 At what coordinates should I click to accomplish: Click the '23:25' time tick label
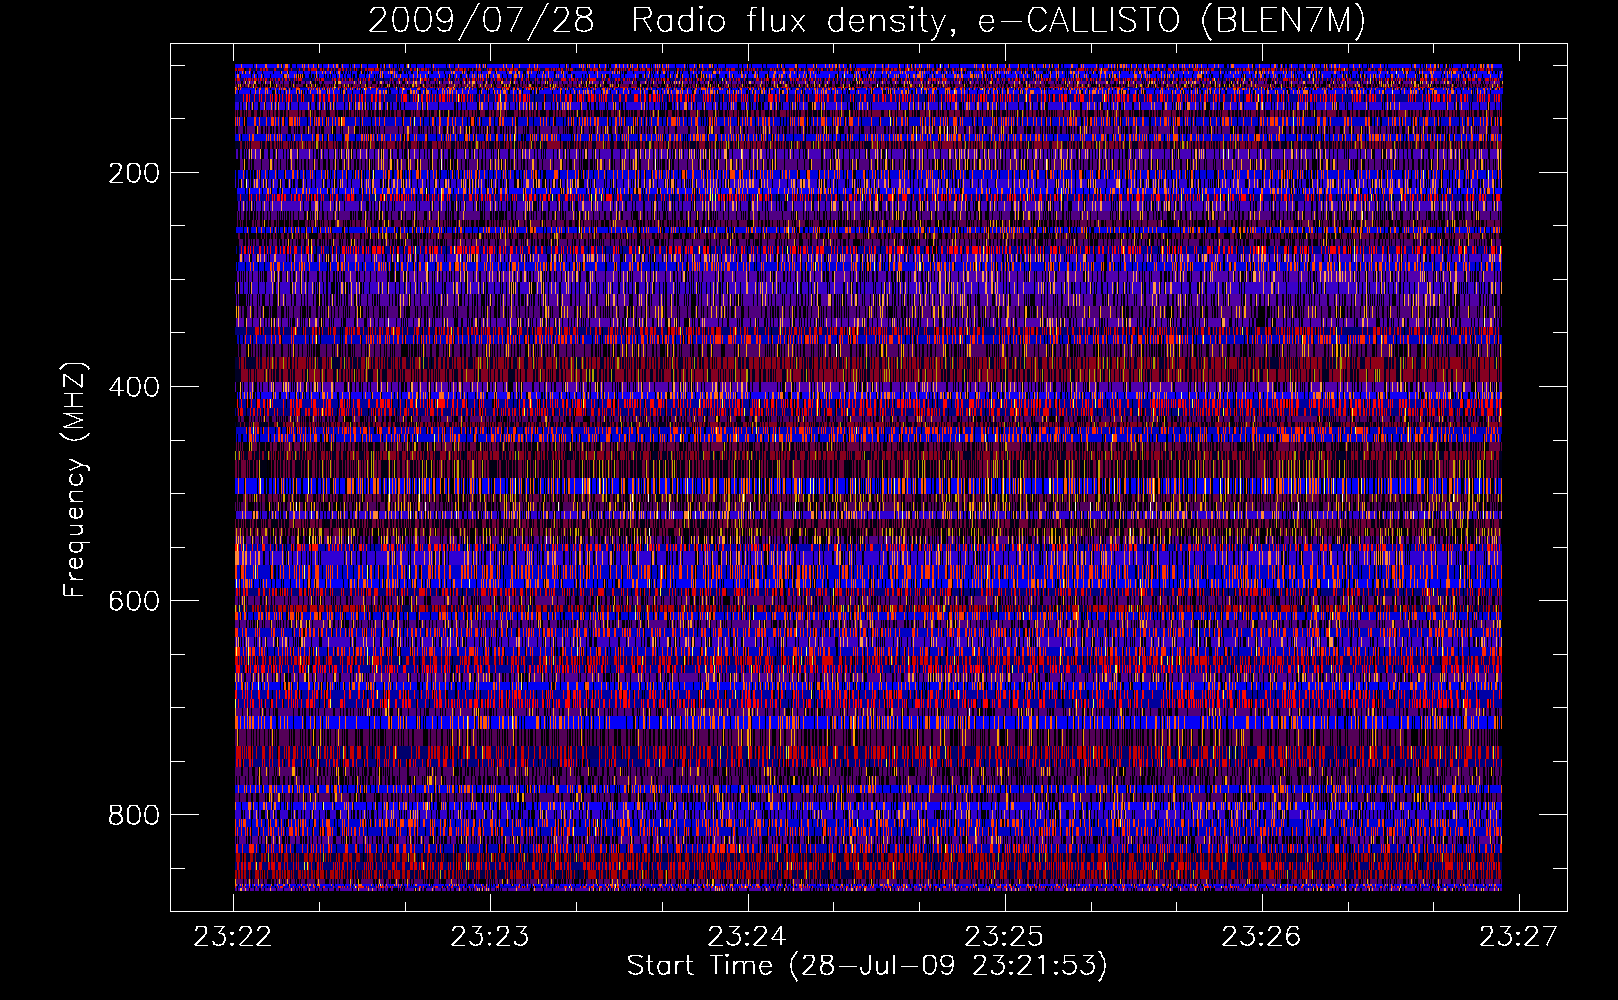tap(1004, 936)
